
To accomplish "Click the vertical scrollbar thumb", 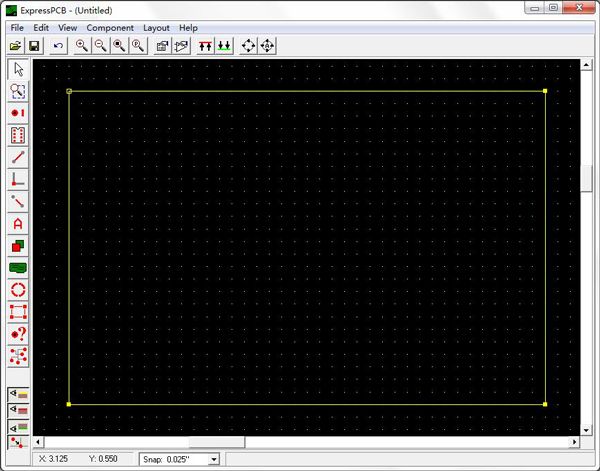I will point(586,178).
